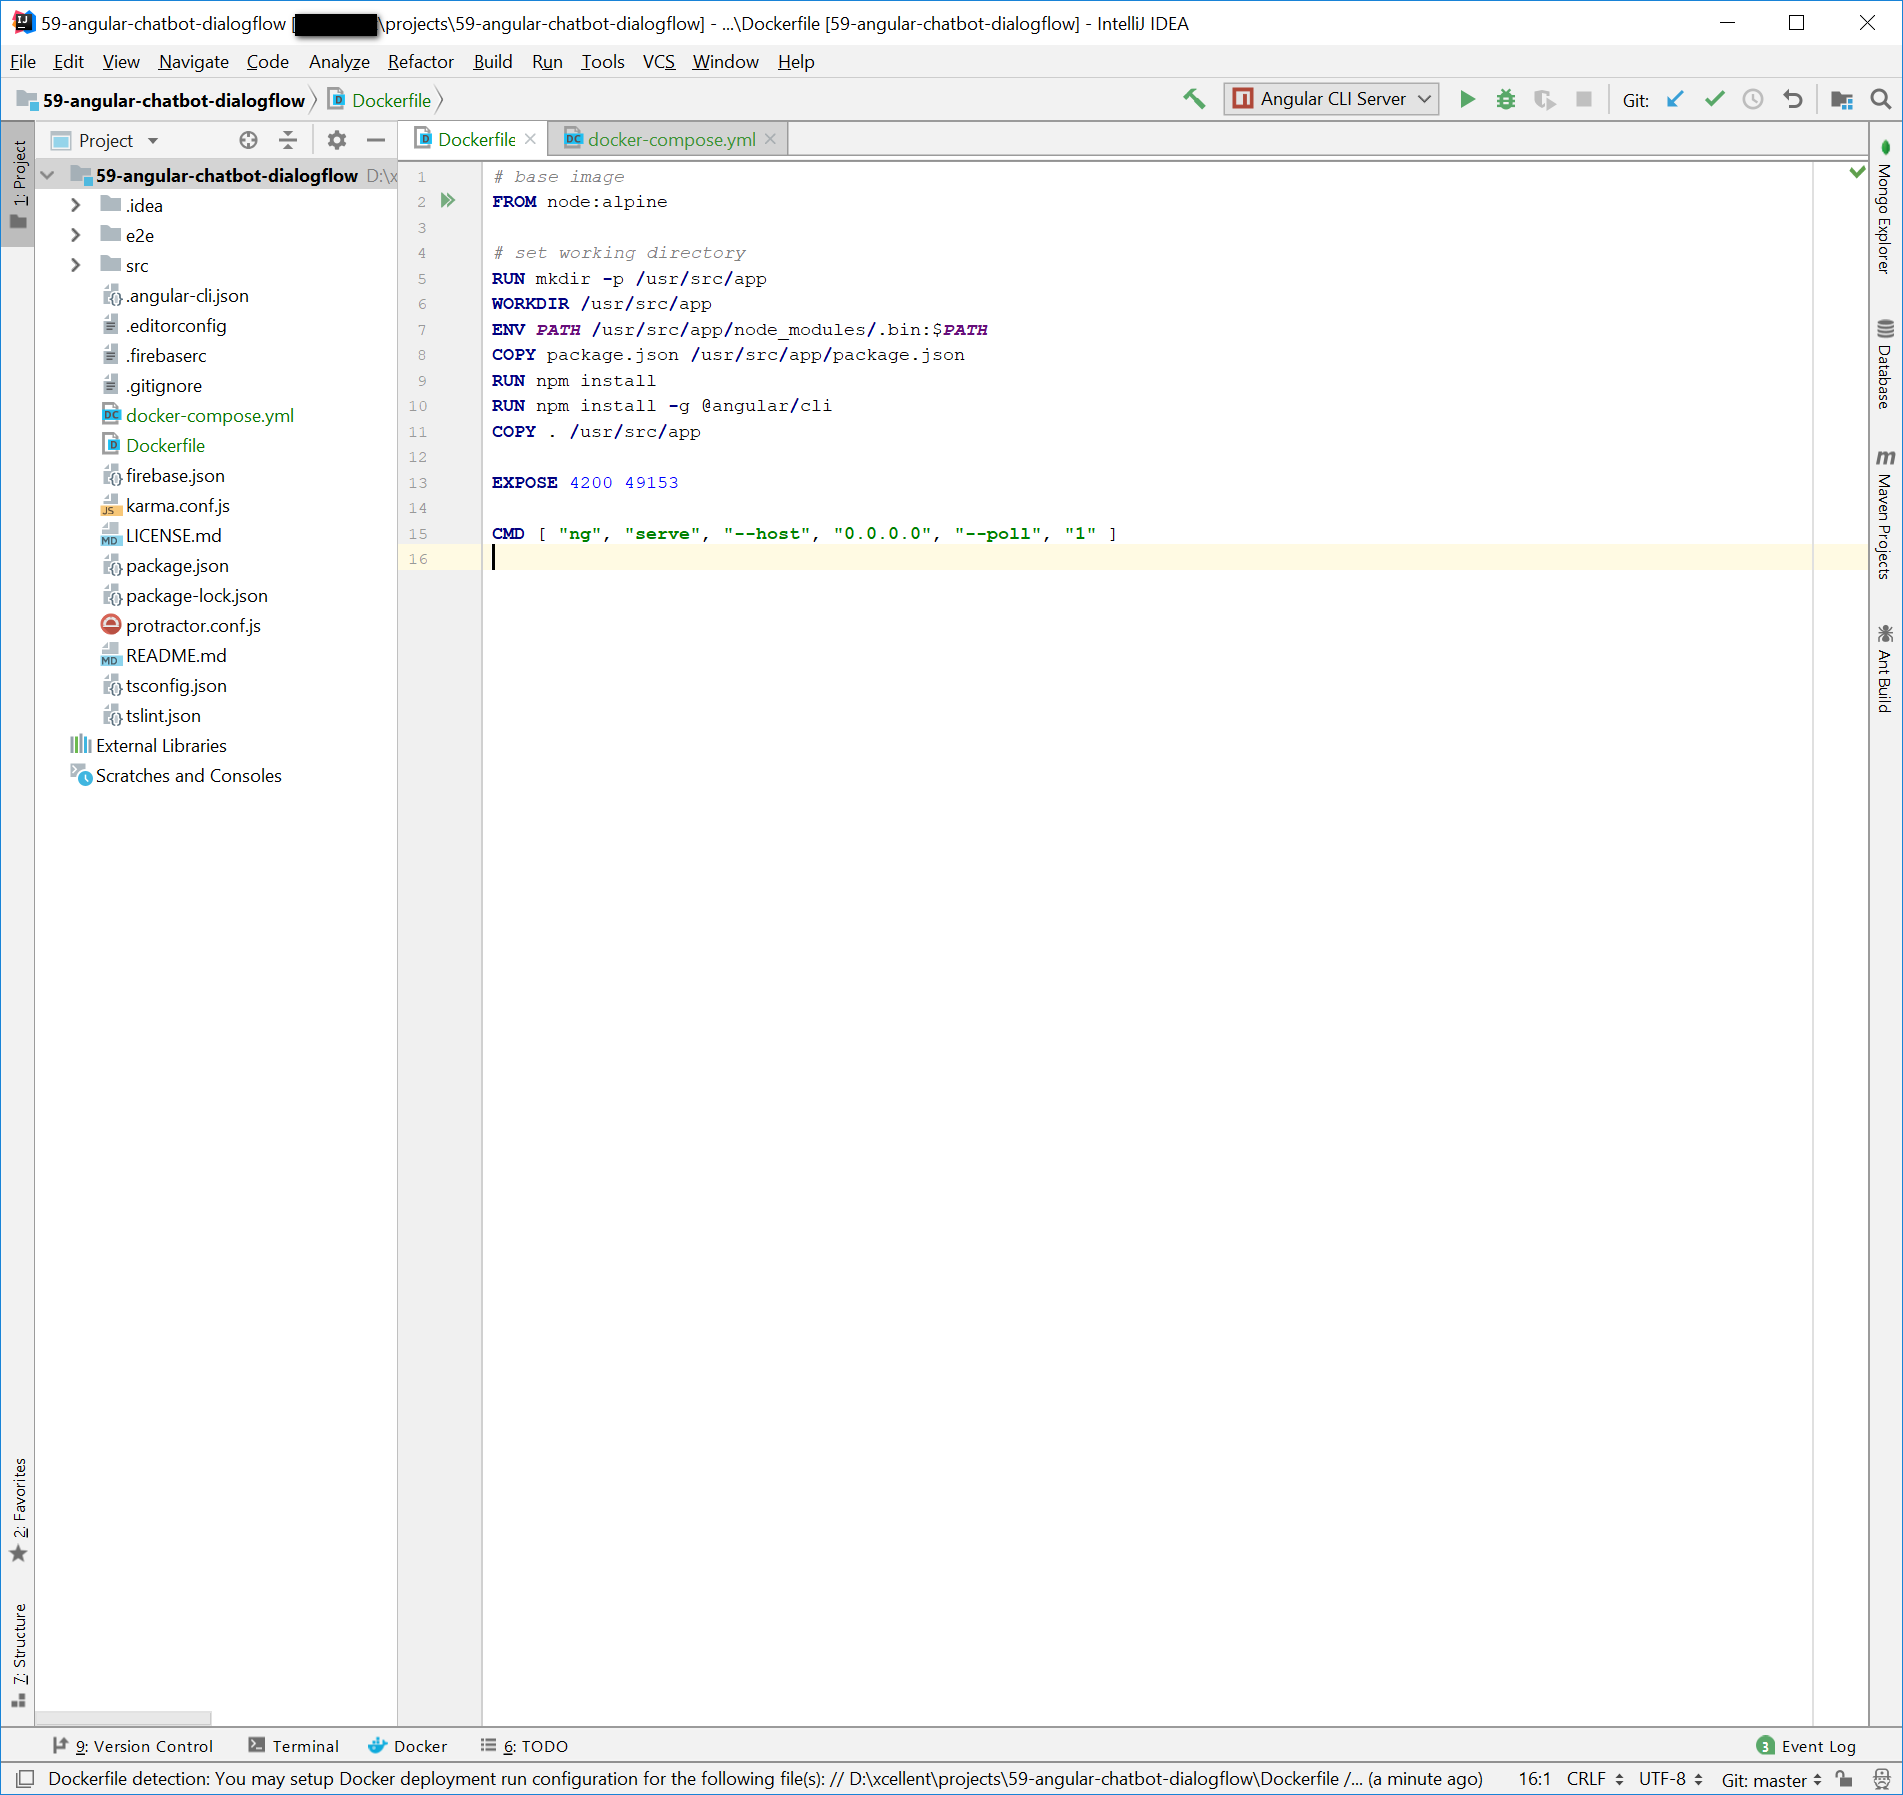The image size is (1903, 1795).
Task: Open Ant Build side panel
Action: [x=1884, y=668]
